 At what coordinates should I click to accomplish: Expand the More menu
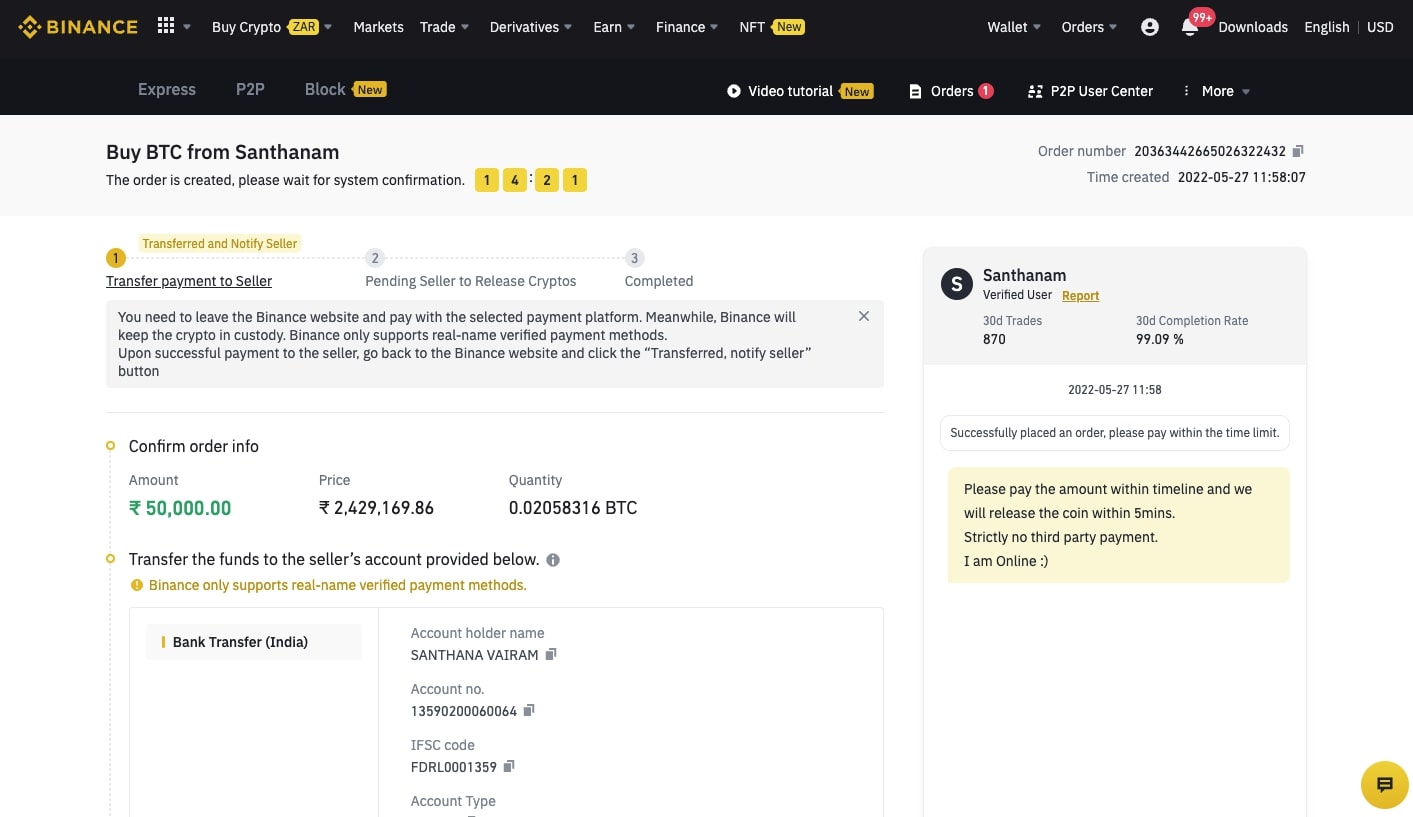pos(1216,91)
